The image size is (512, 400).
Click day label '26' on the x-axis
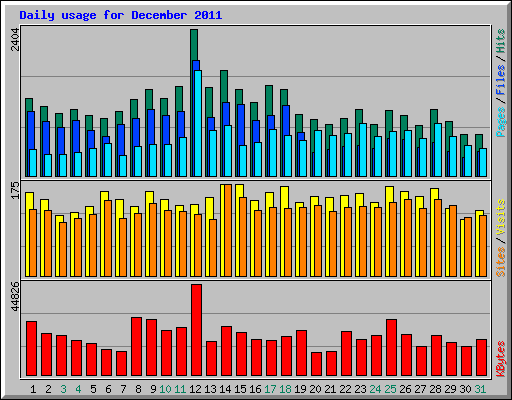[x=405, y=389]
